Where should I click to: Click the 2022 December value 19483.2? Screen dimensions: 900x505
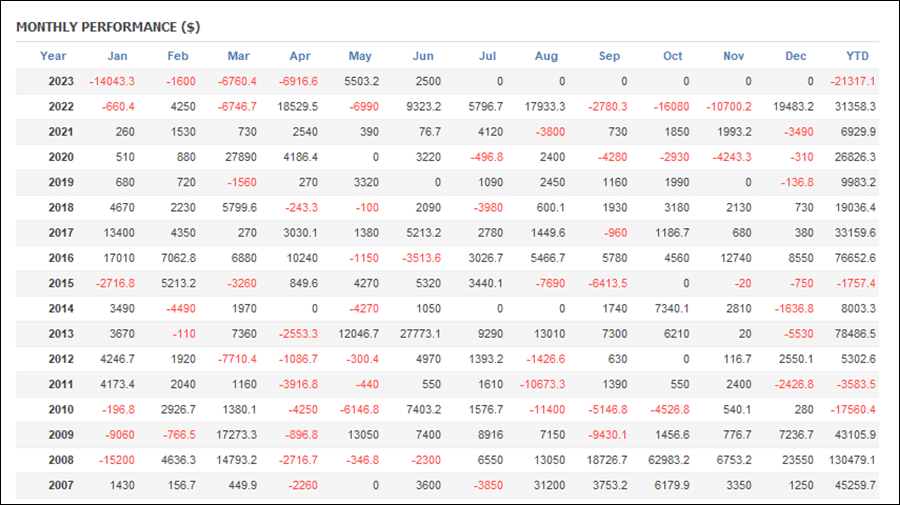pyautogui.click(x=793, y=107)
